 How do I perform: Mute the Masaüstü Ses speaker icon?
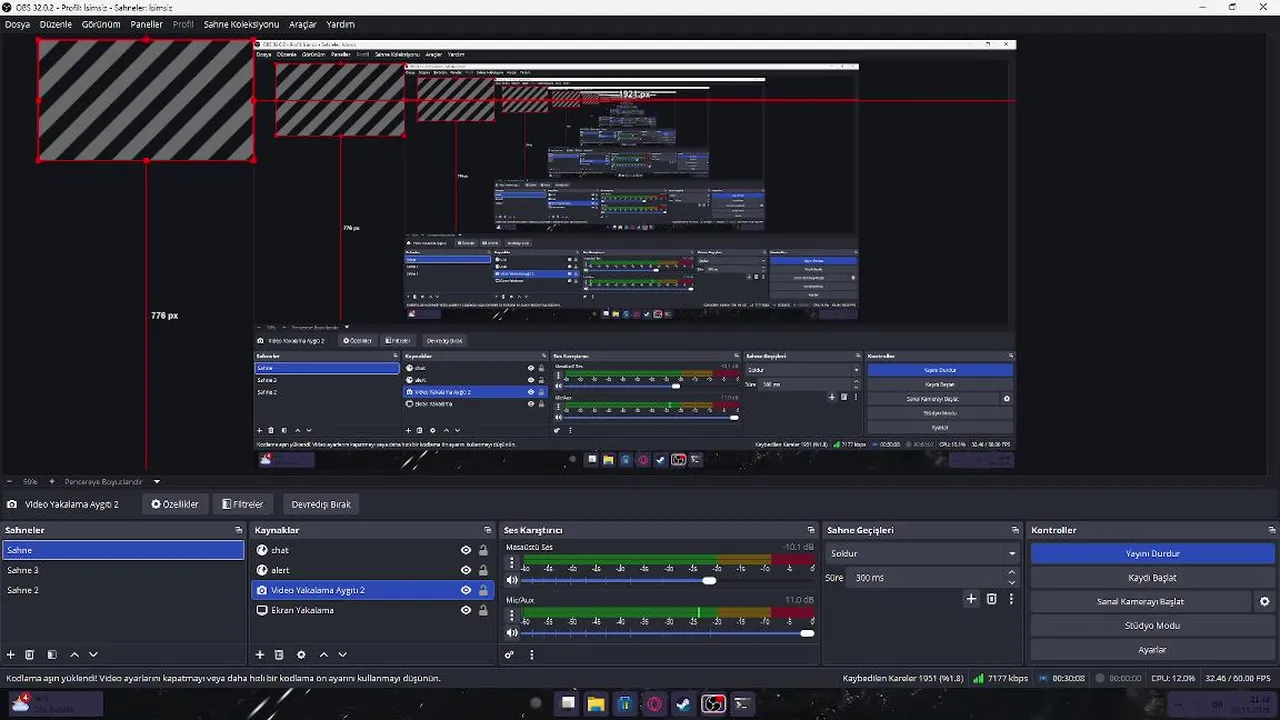pyautogui.click(x=512, y=580)
